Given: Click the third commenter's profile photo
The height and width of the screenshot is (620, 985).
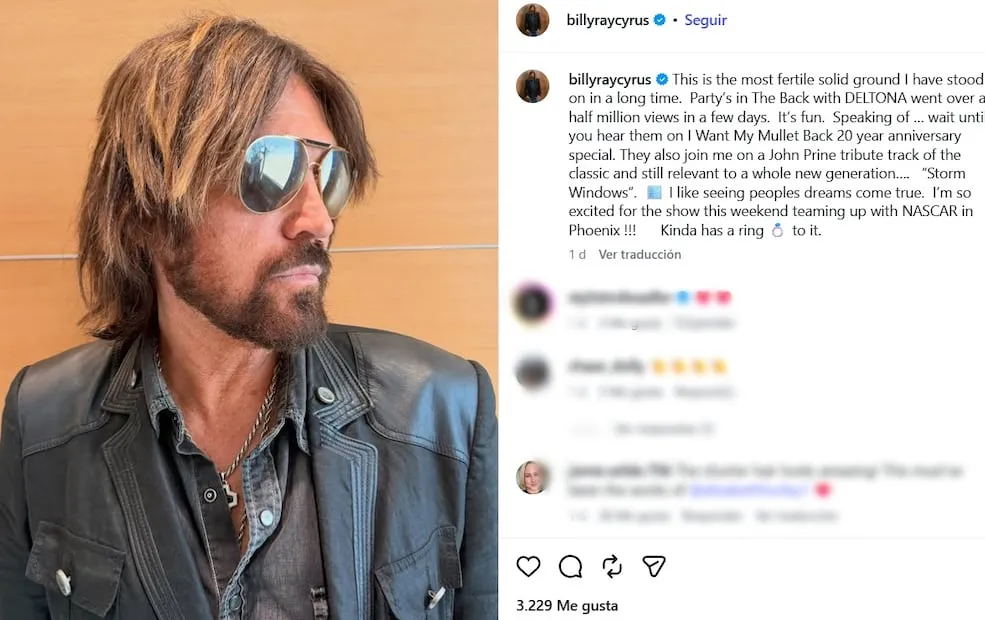Looking at the screenshot, I should [533, 477].
